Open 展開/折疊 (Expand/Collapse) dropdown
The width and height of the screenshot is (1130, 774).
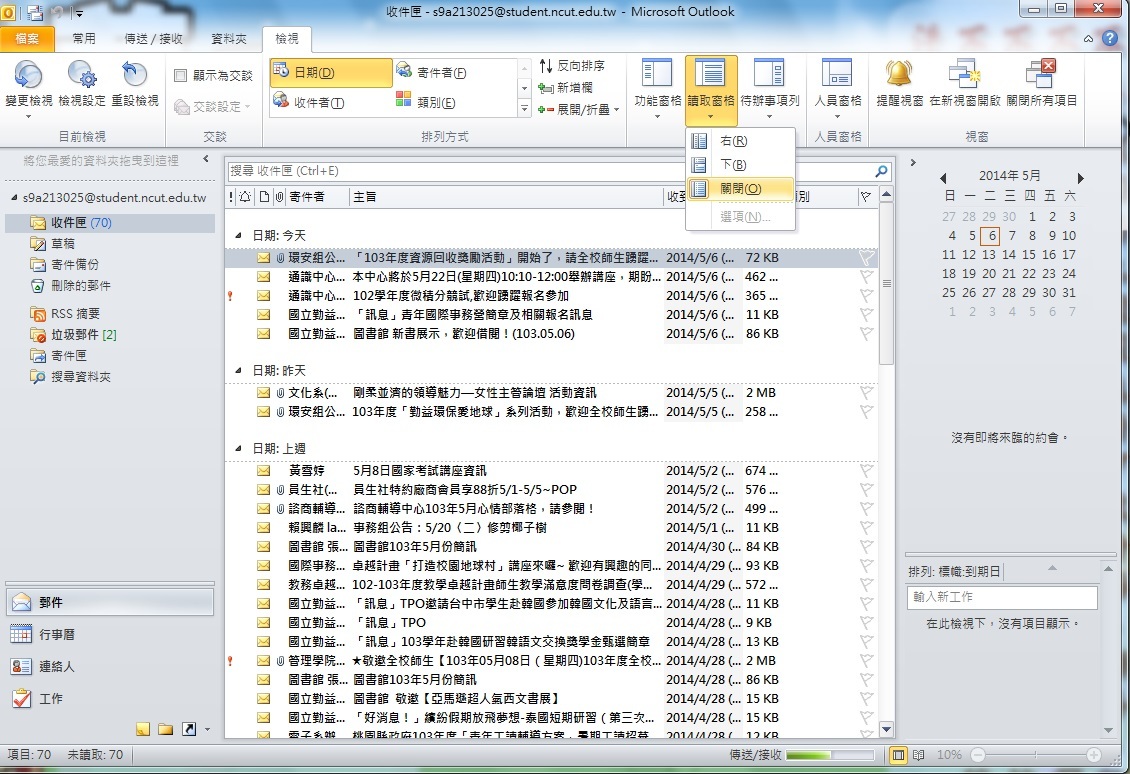pyautogui.click(x=579, y=110)
